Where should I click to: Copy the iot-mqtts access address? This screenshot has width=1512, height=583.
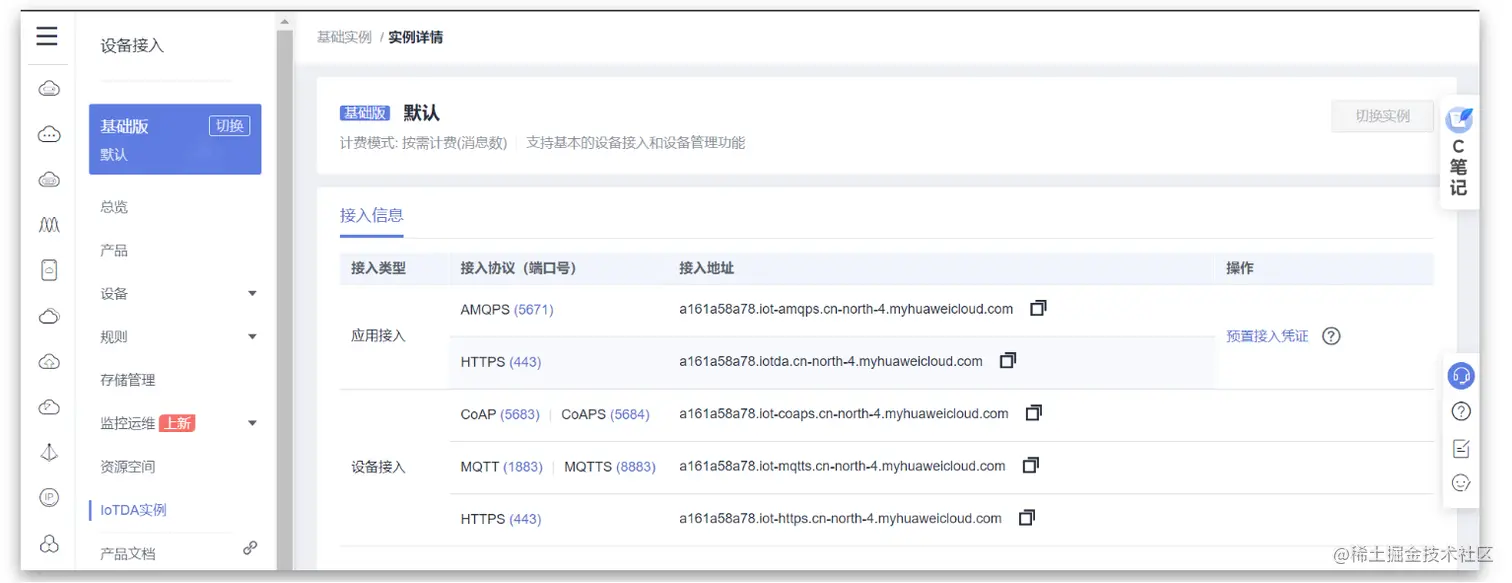[1031, 465]
